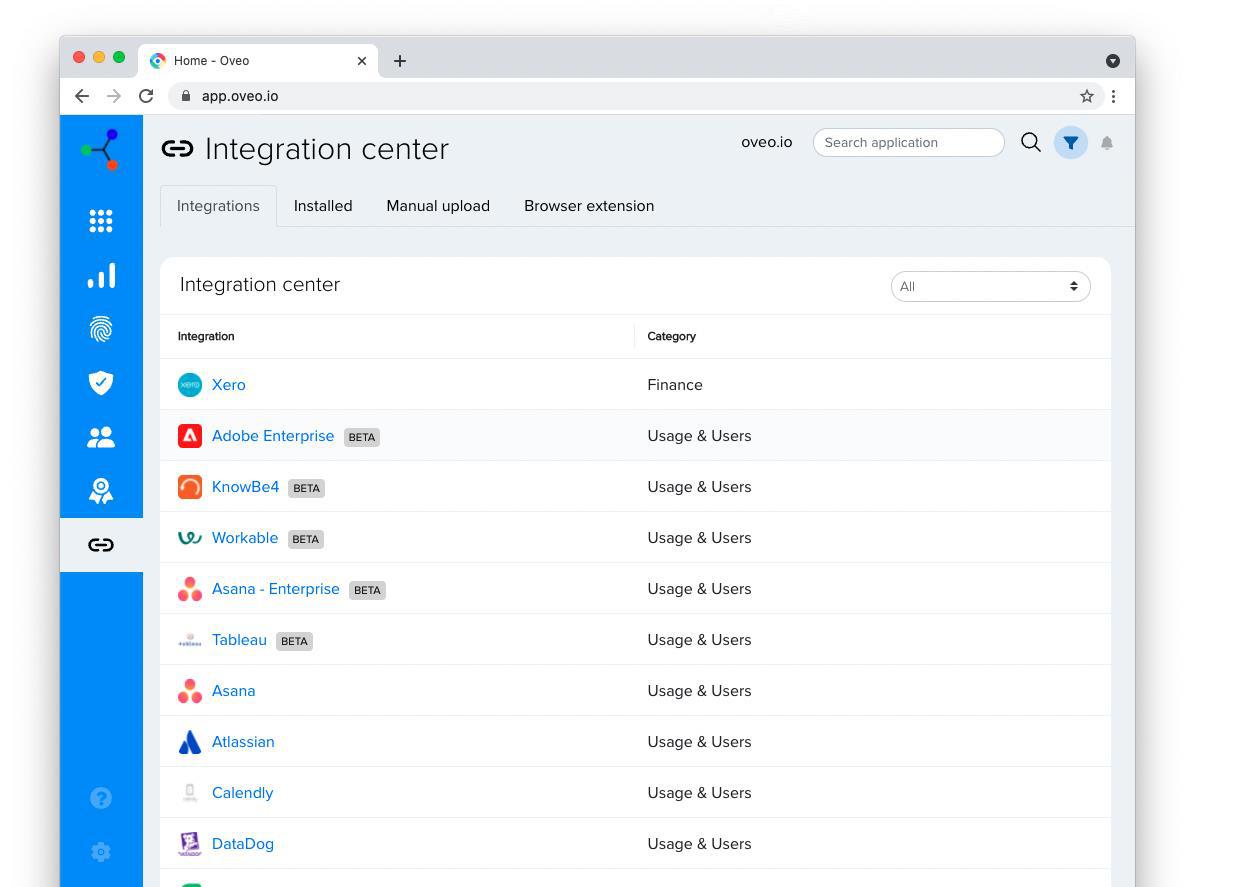Open notifications via the bell icon
The width and height of the screenshot is (1236, 887).
coord(1107,142)
